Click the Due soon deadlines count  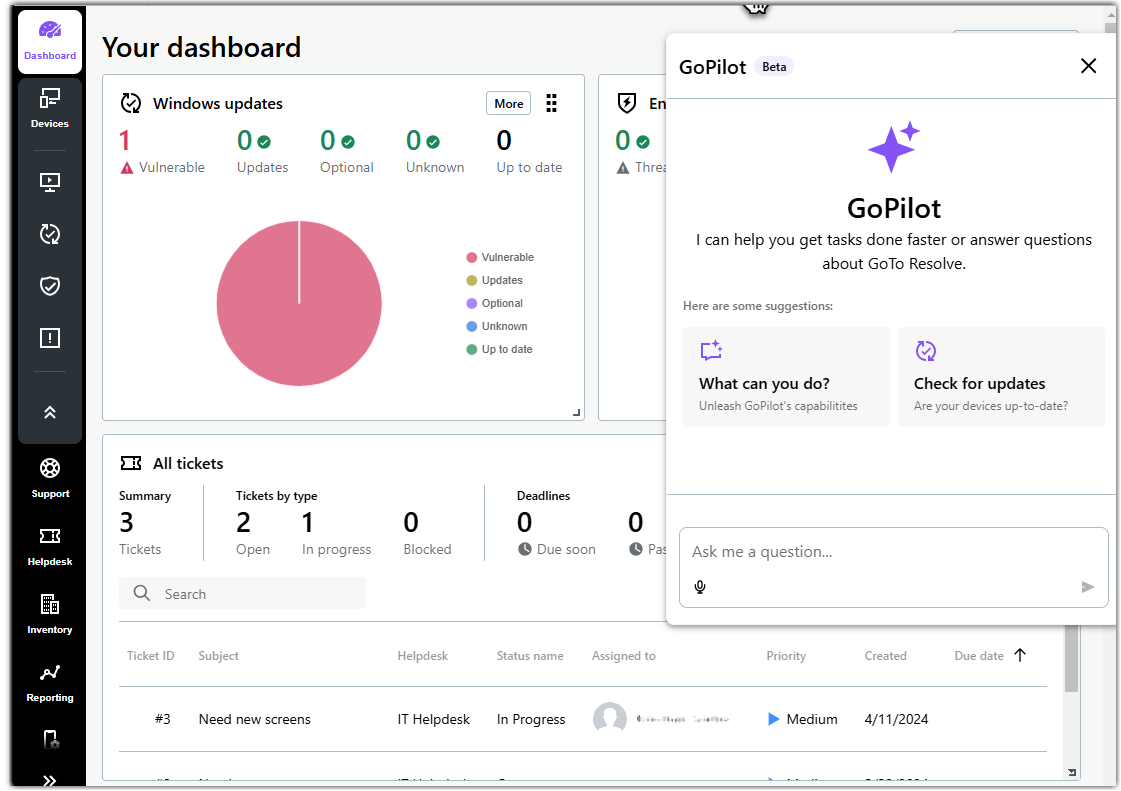click(525, 523)
